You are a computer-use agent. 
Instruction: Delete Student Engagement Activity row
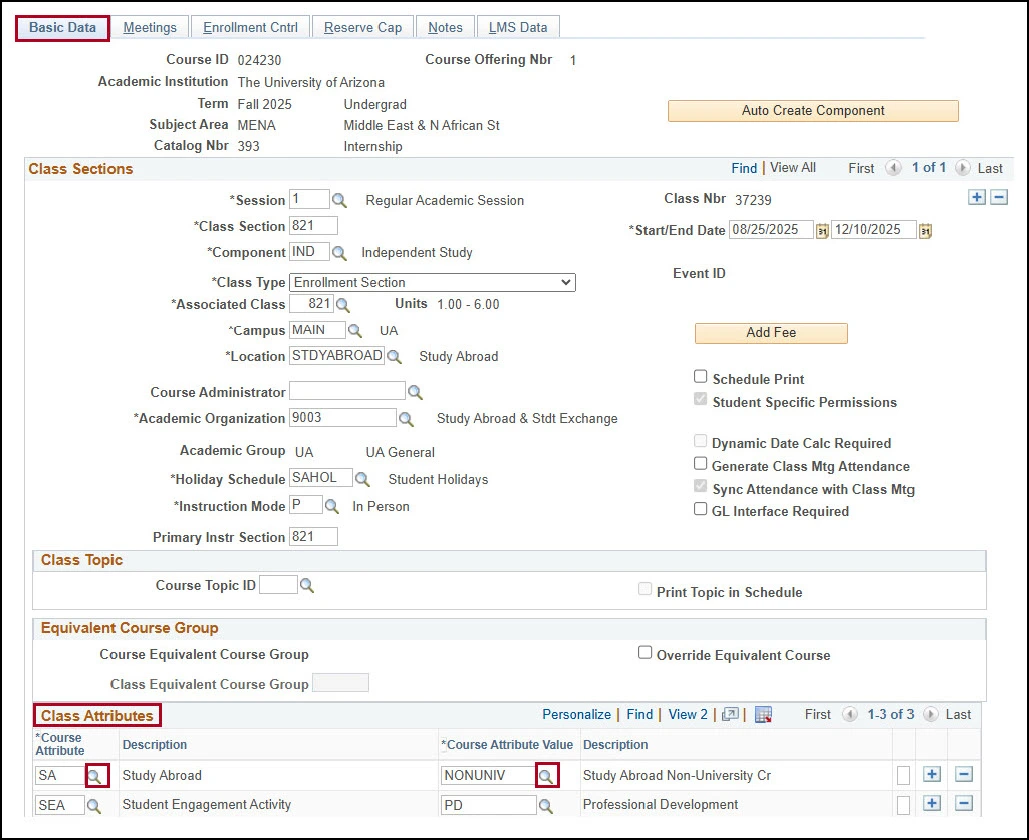(963, 803)
